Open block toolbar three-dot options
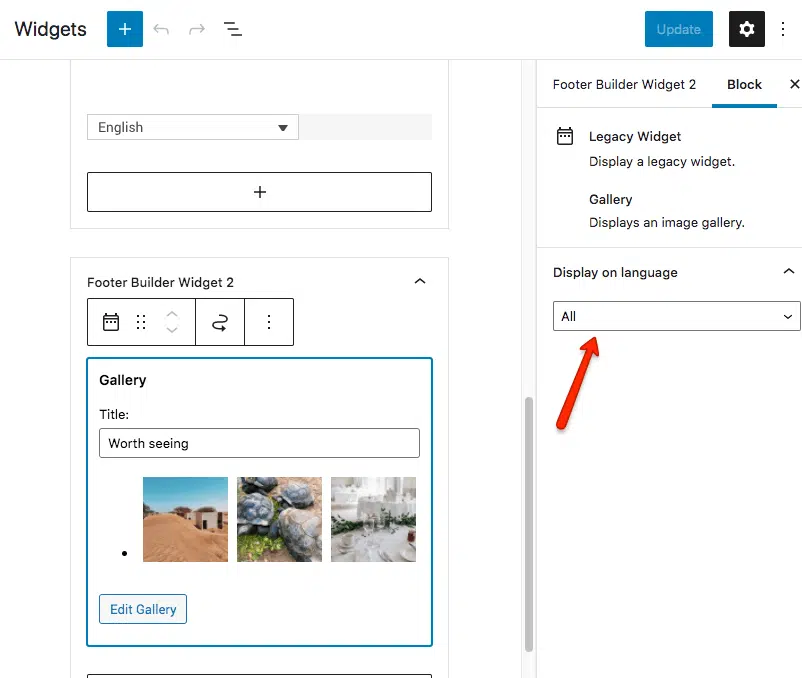This screenshot has height=678, width=802. coord(269,322)
